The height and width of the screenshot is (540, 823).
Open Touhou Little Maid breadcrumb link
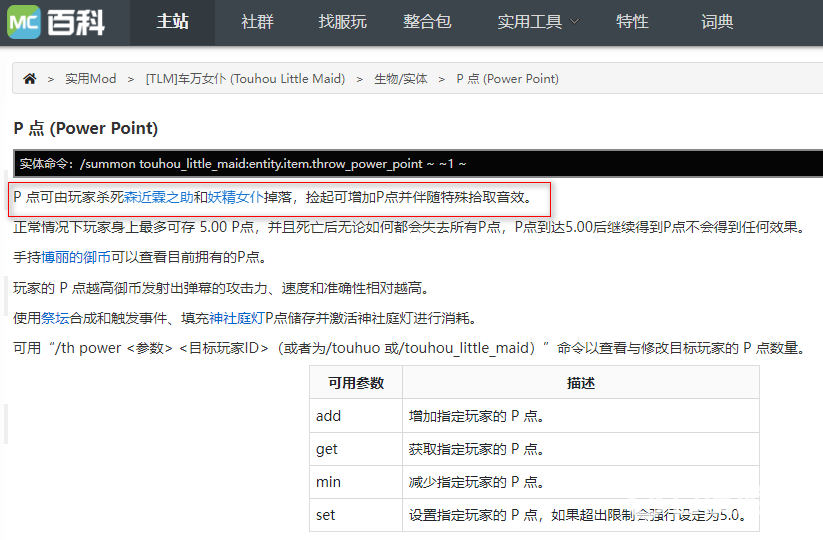pos(245,79)
